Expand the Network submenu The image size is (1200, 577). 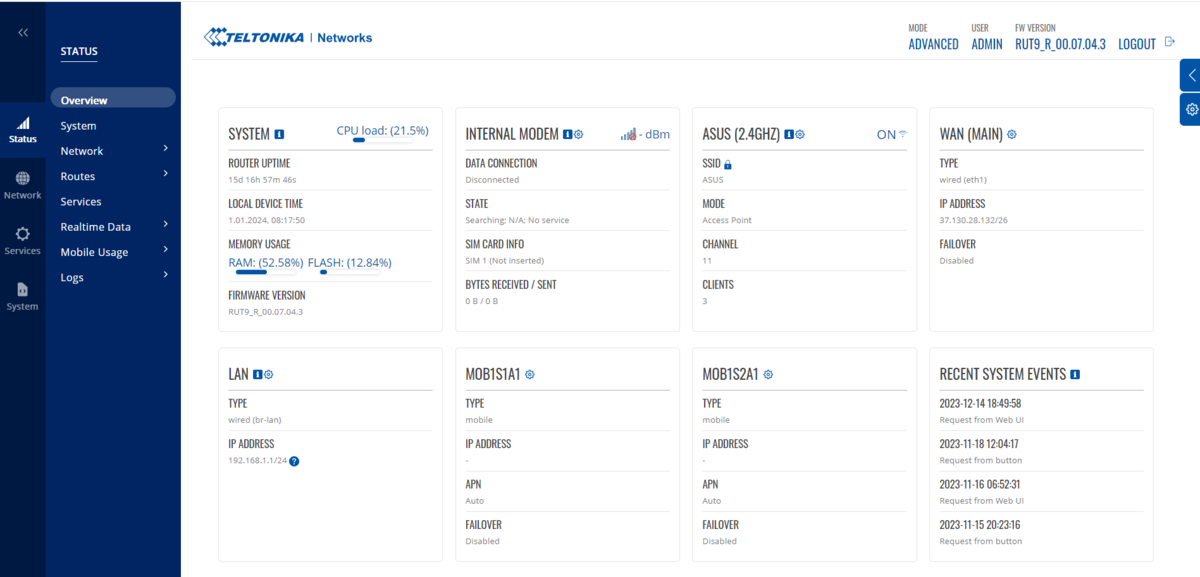pos(165,150)
